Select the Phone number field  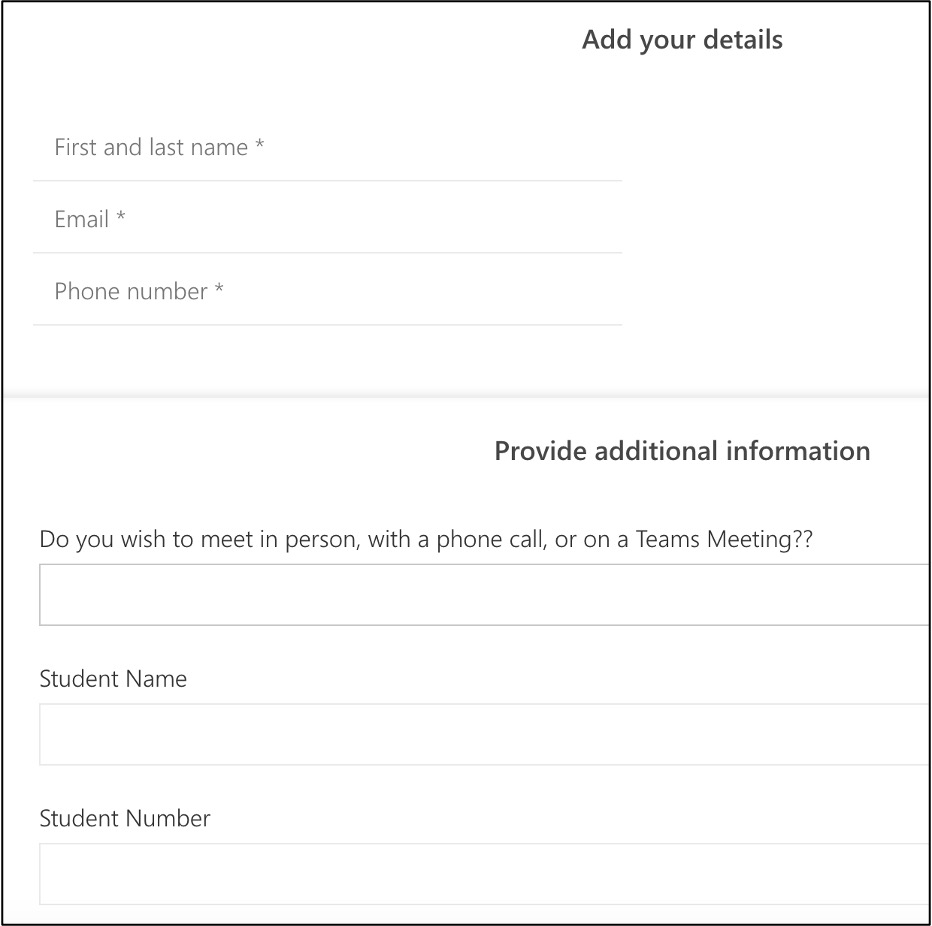[327, 292]
